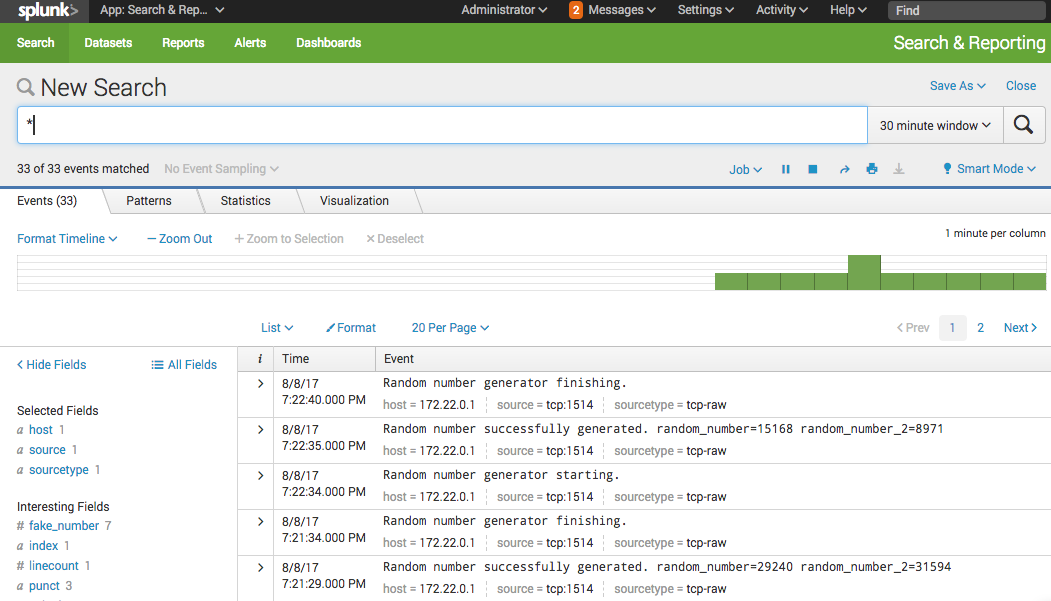Open the Smart Mode dropdown

click(x=989, y=169)
